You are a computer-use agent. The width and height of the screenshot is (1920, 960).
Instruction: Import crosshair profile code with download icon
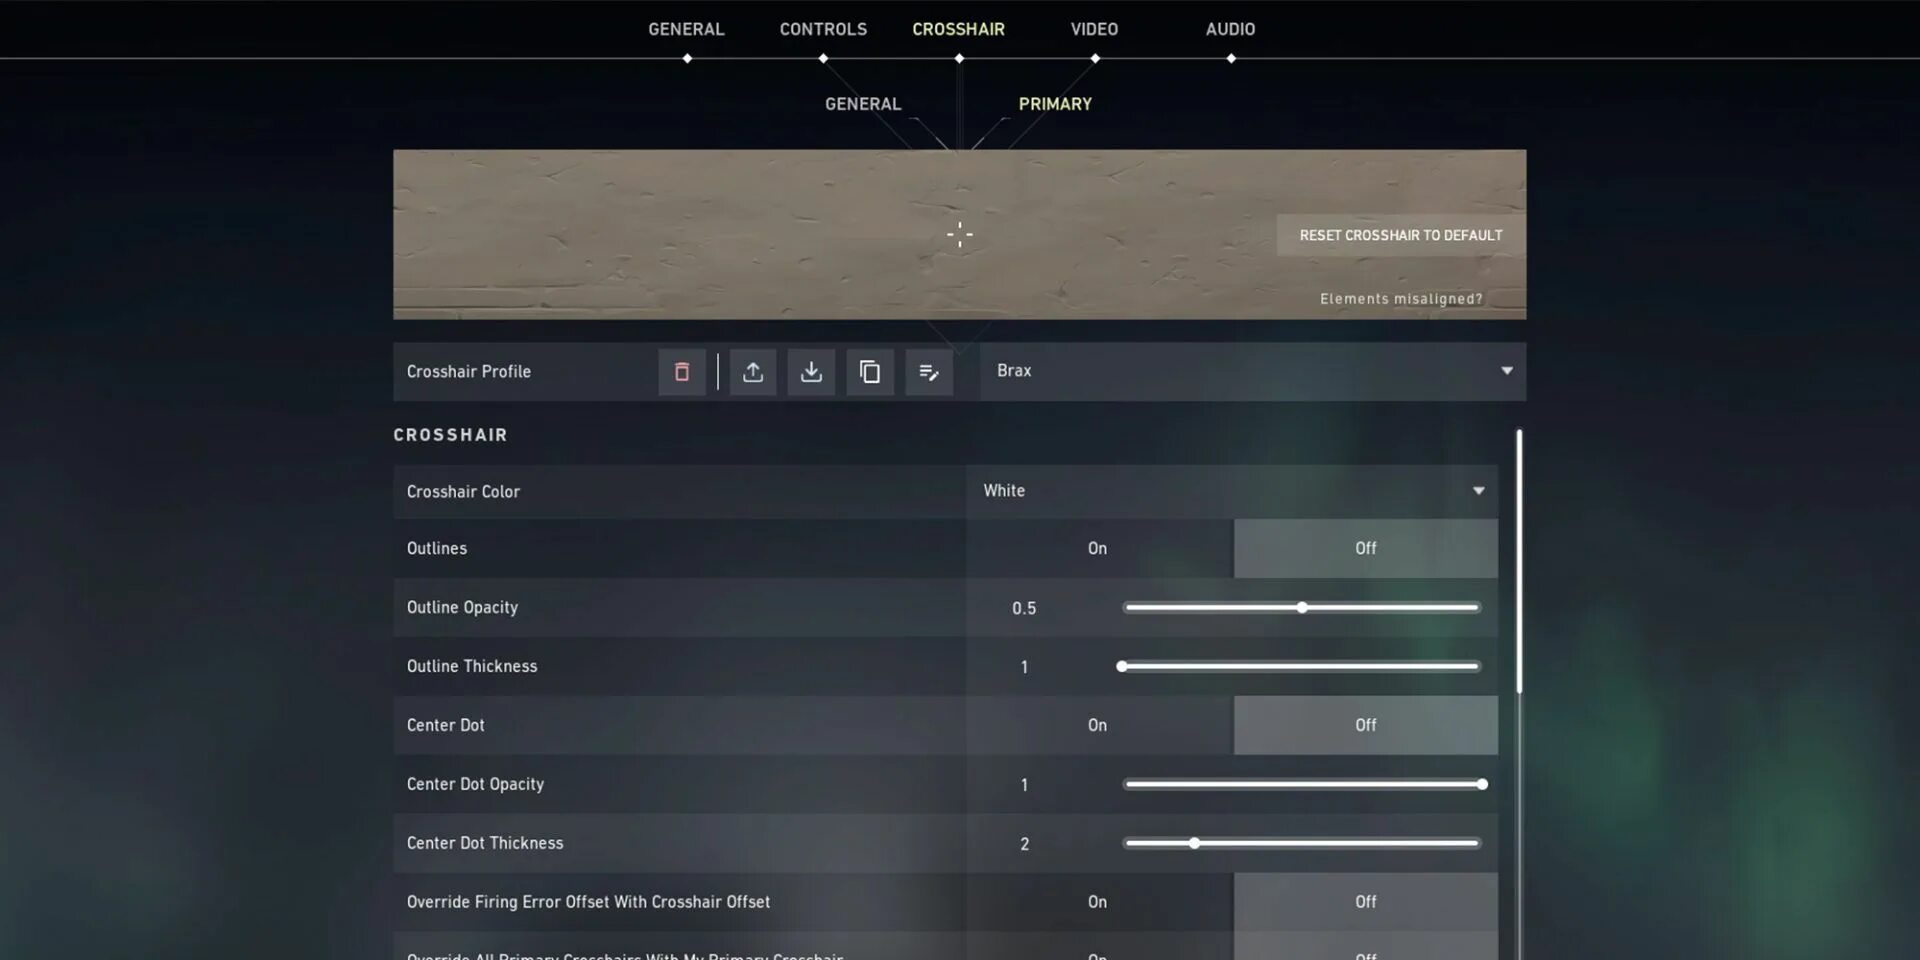(x=811, y=372)
